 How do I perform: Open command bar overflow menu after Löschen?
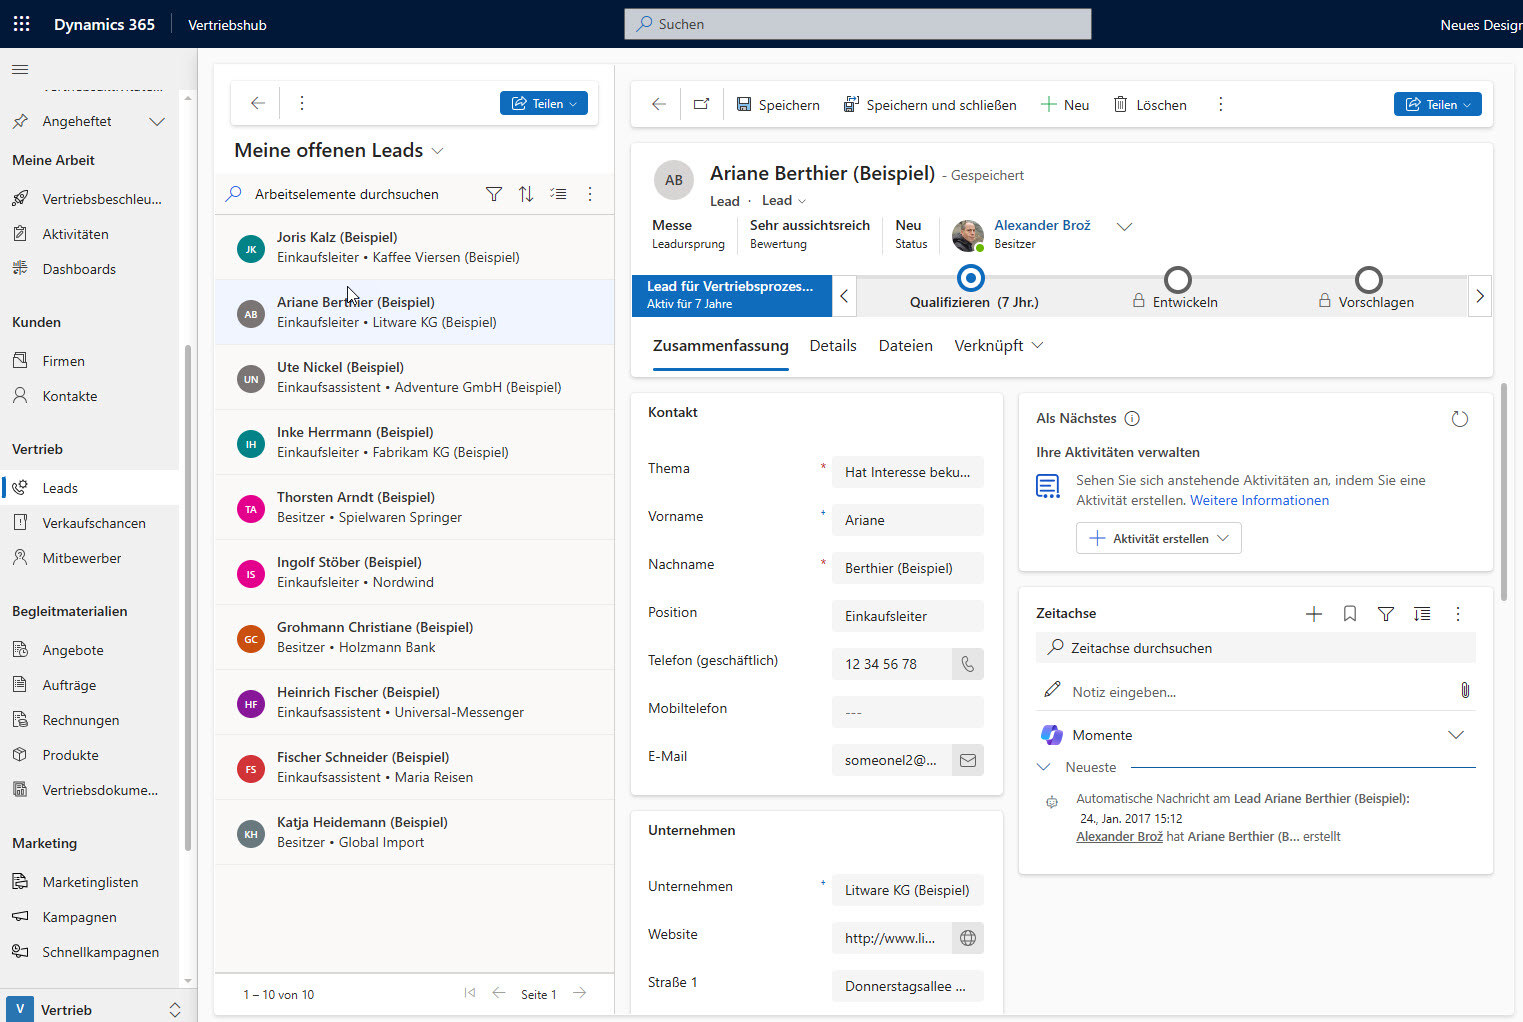(x=1220, y=104)
